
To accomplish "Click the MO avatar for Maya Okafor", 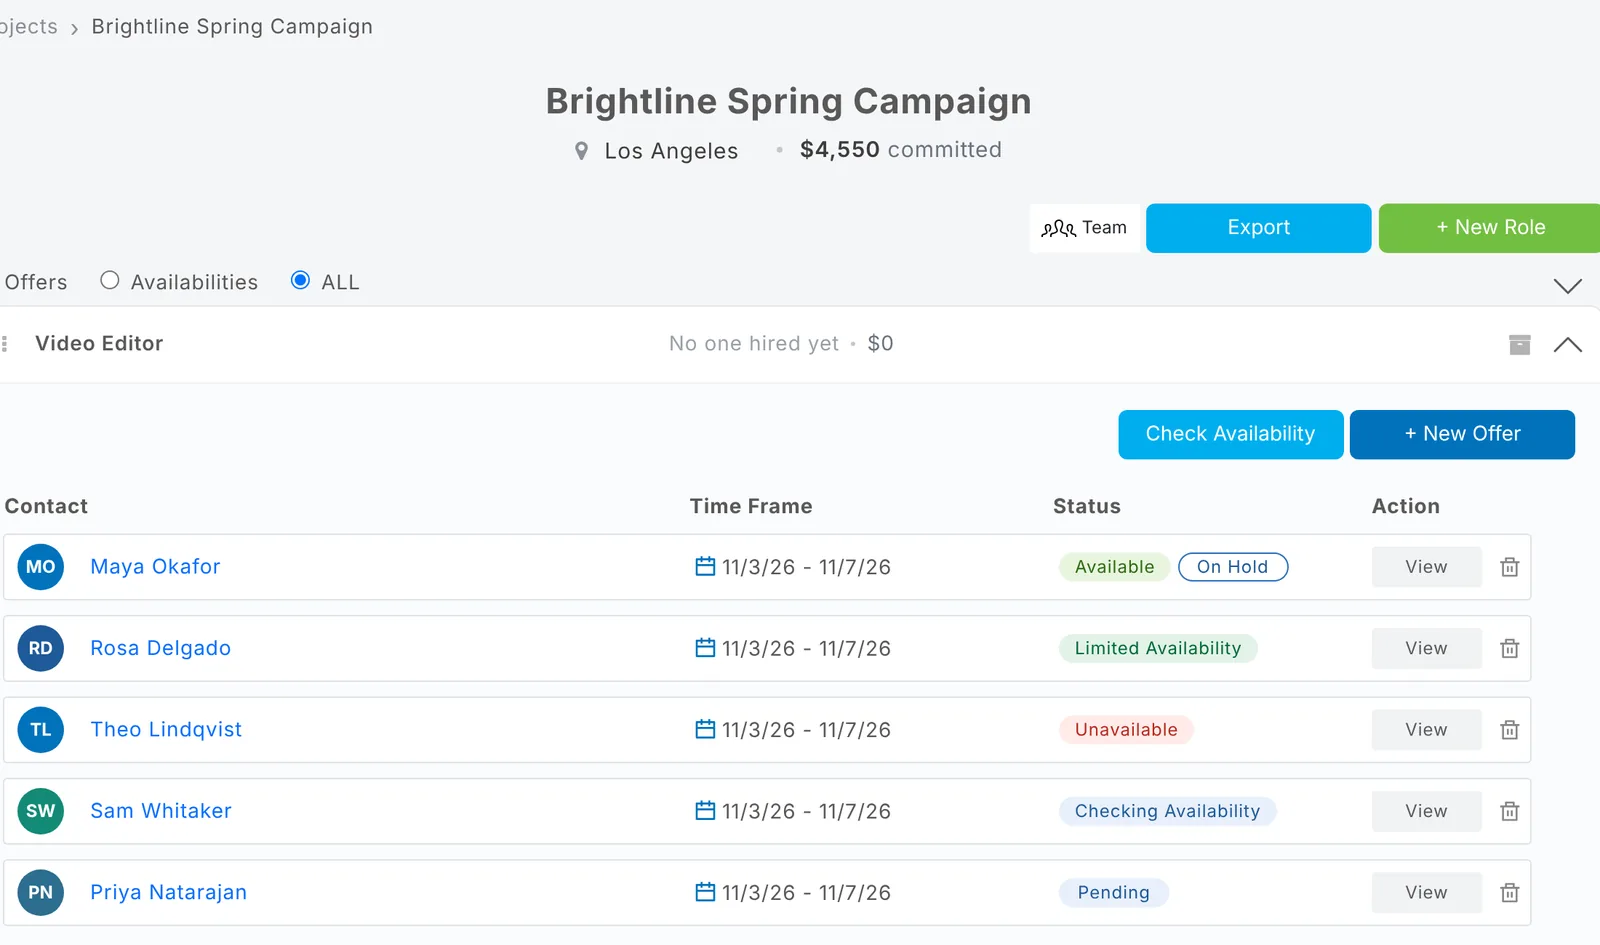I will coord(41,567).
